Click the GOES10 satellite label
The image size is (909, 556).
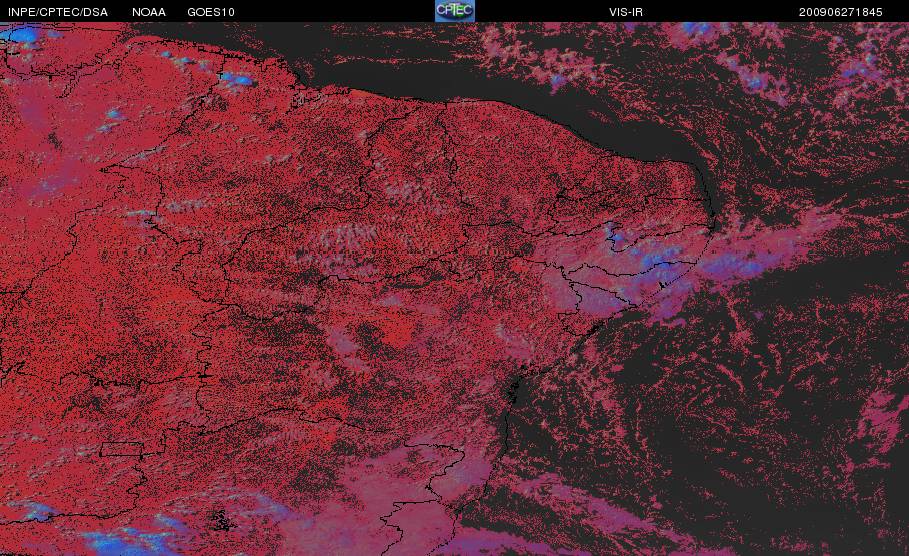(x=211, y=12)
